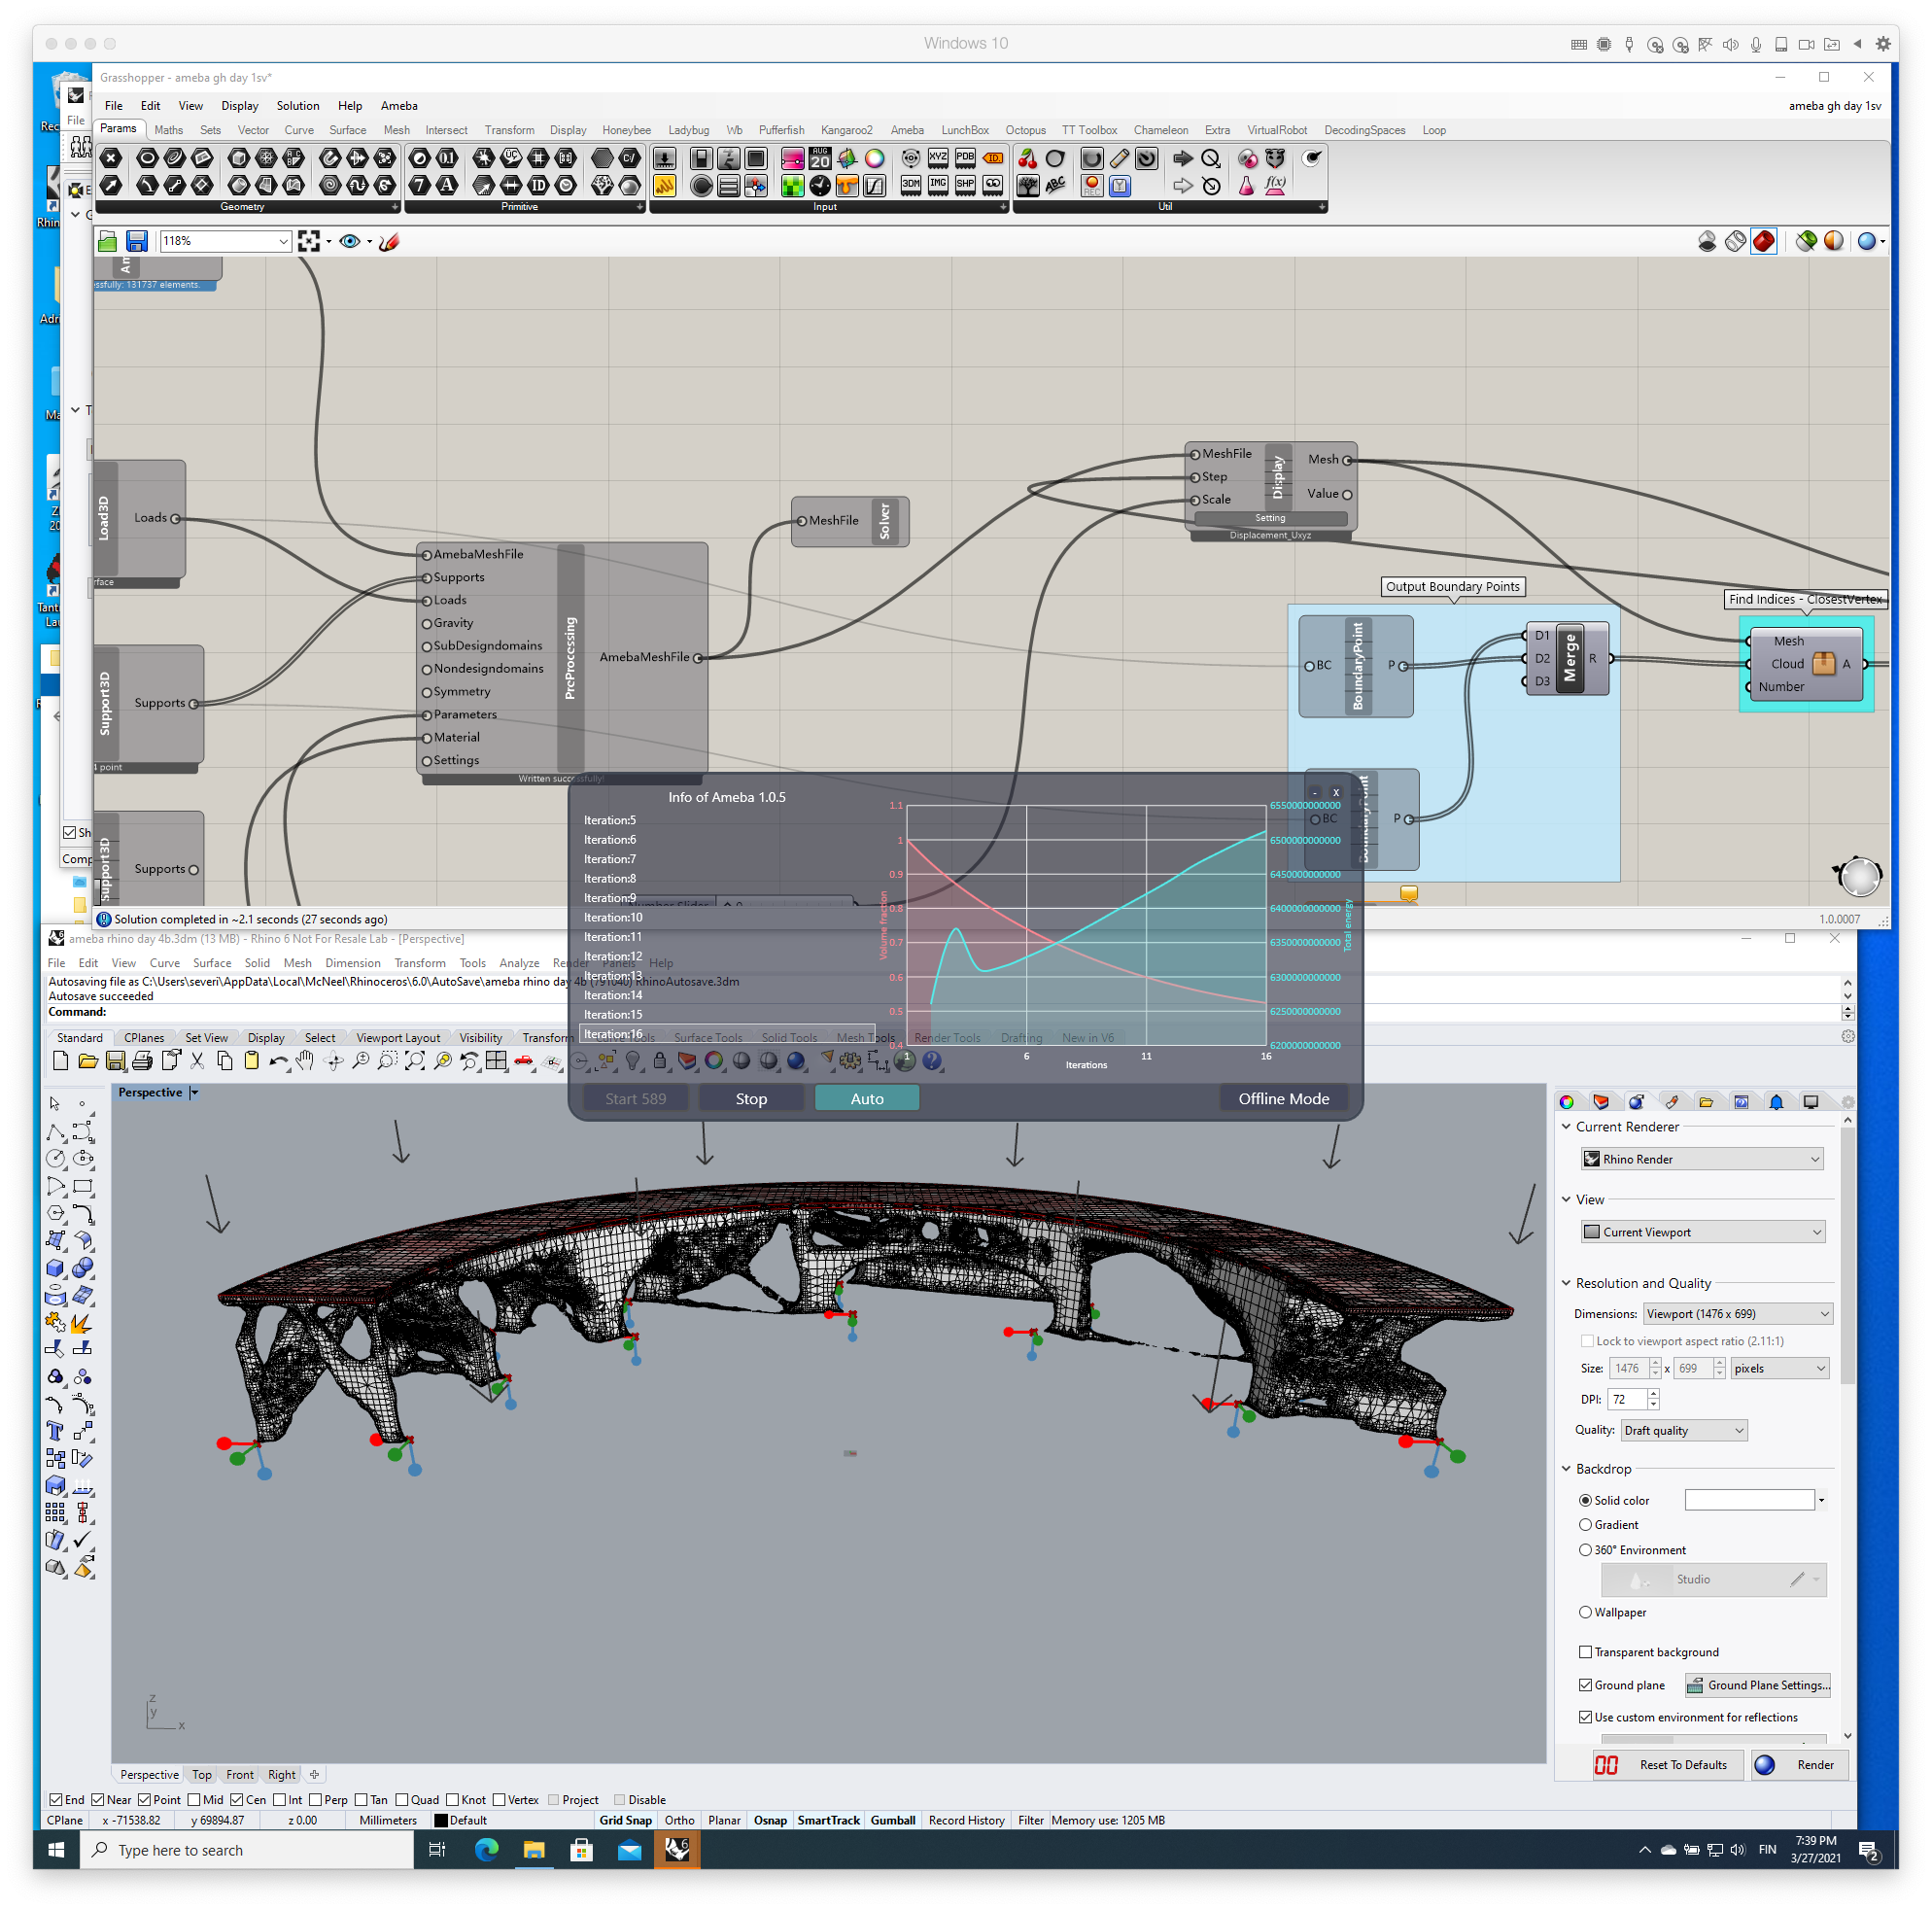
Task: Click the Circle parameter hexagon icon
Action: 147,158
